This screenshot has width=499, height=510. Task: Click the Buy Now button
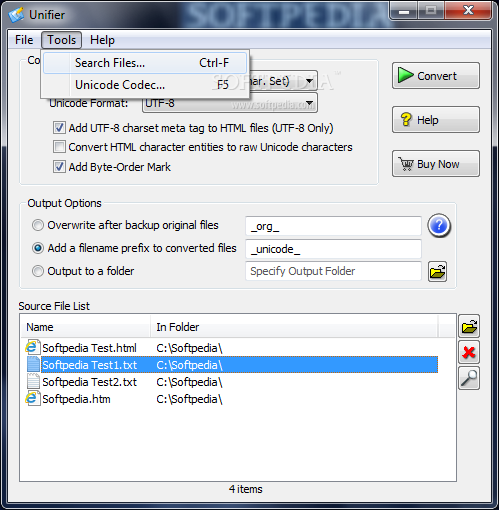[436, 164]
